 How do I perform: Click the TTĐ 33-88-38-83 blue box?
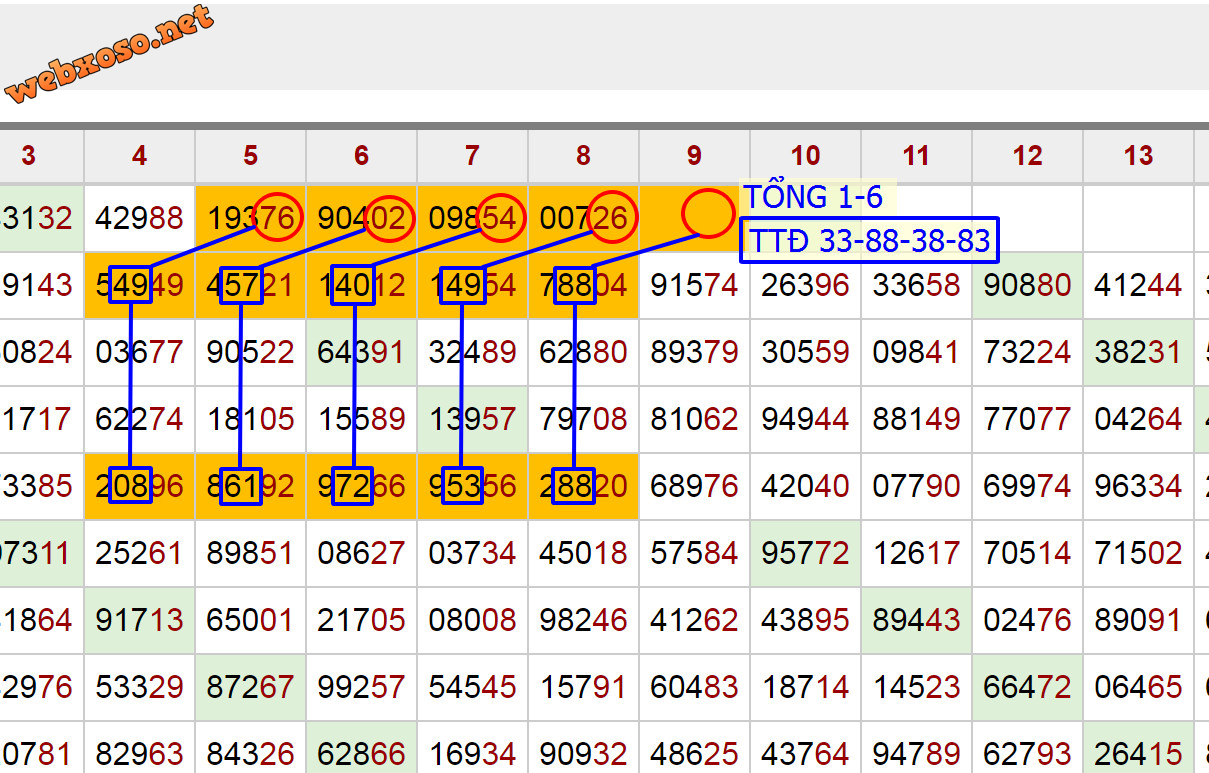coord(869,240)
